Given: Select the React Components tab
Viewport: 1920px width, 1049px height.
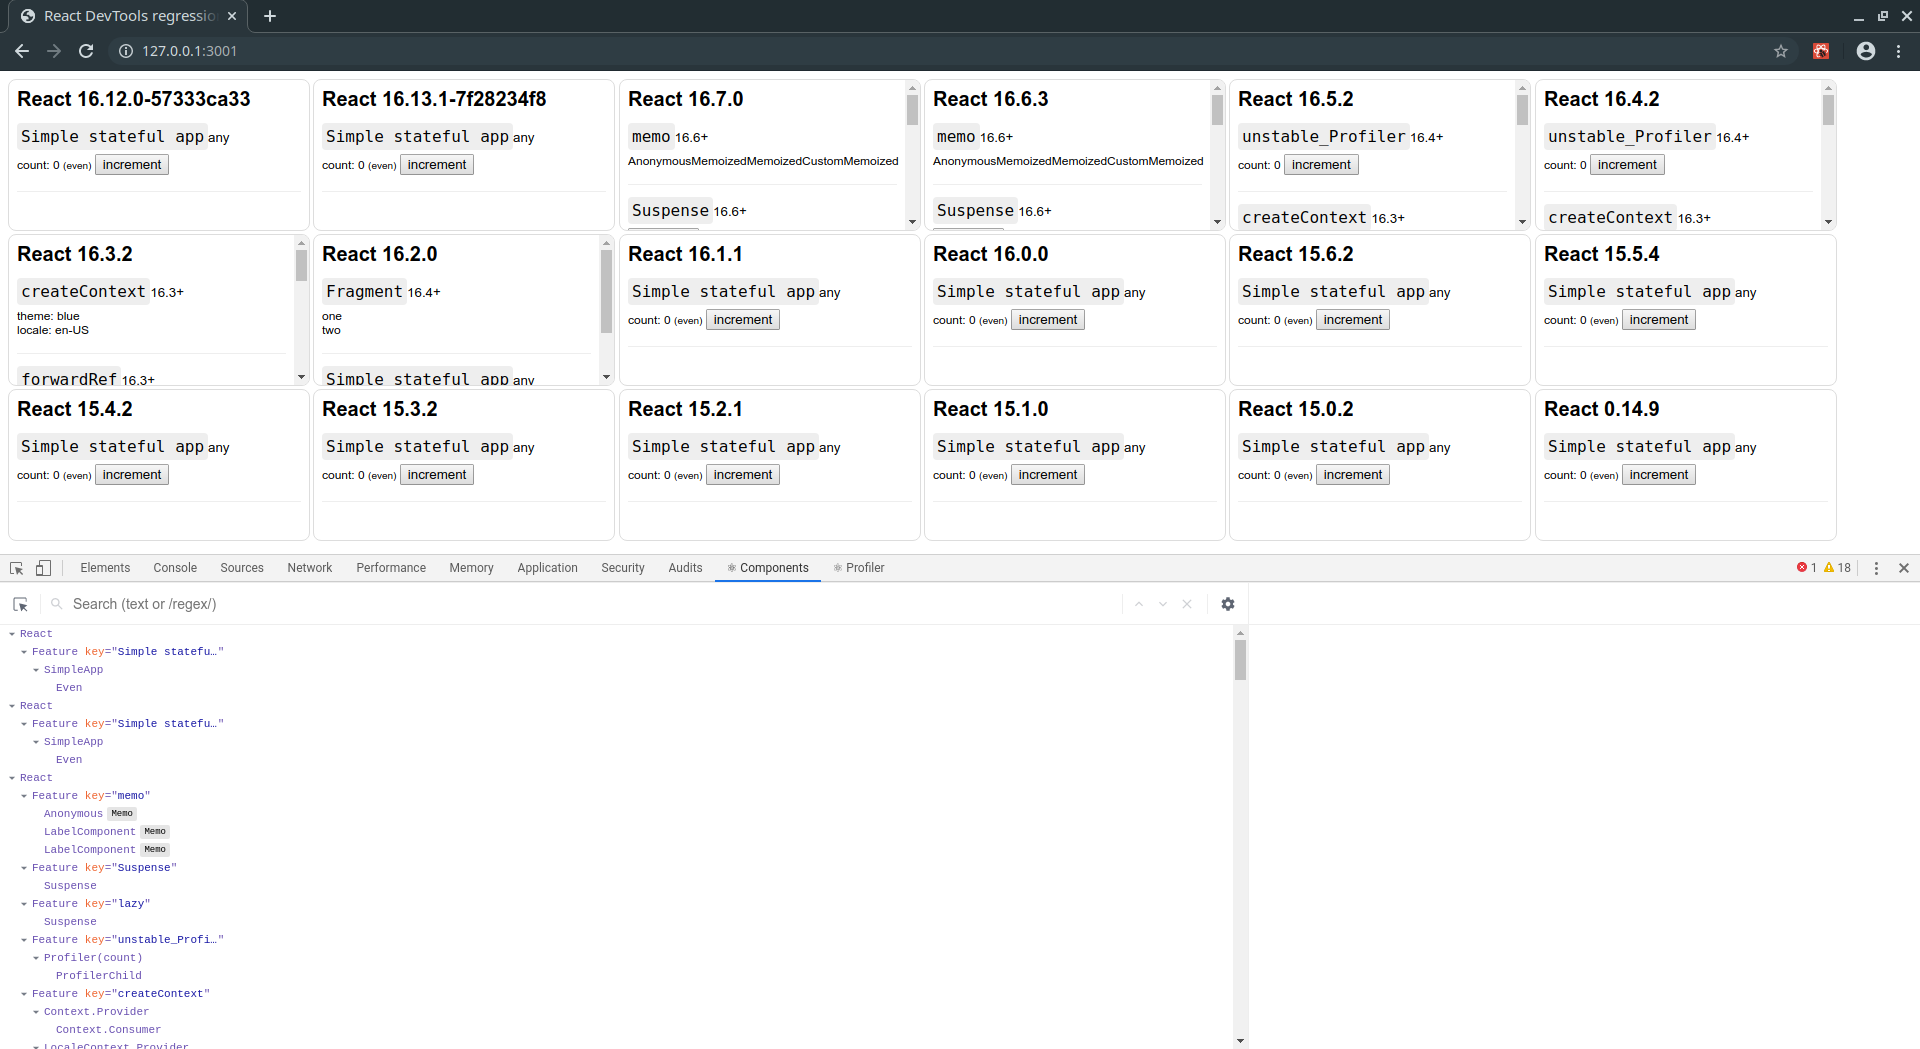Looking at the screenshot, I should point(768,568).
